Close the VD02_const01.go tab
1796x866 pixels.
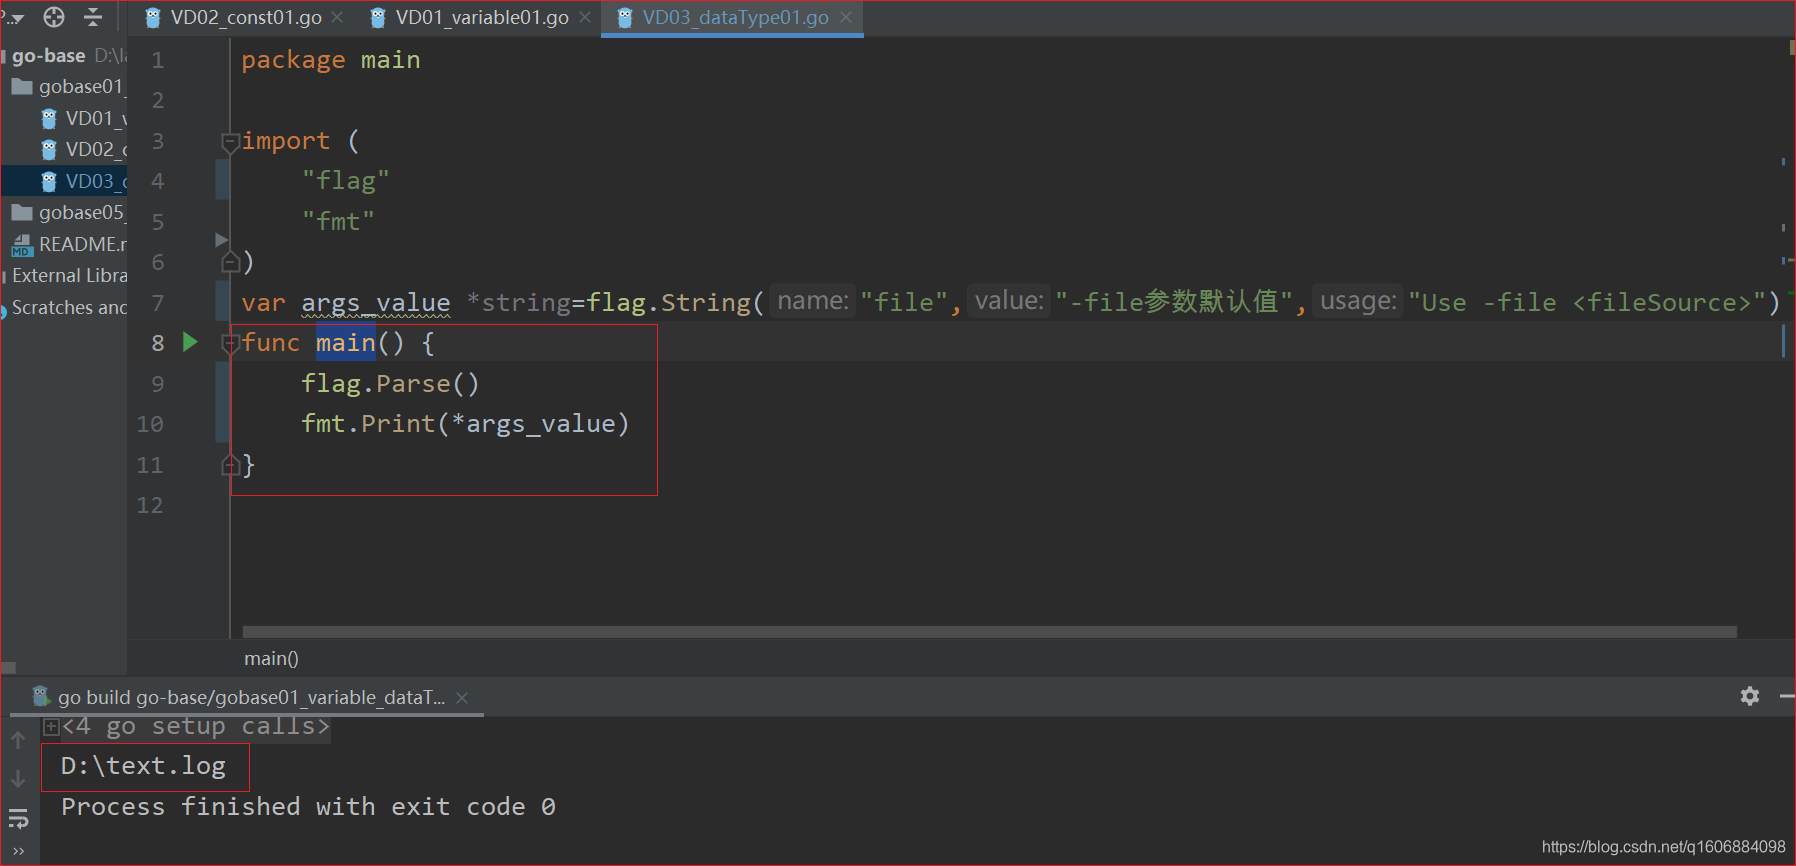[x=338, y=17]
